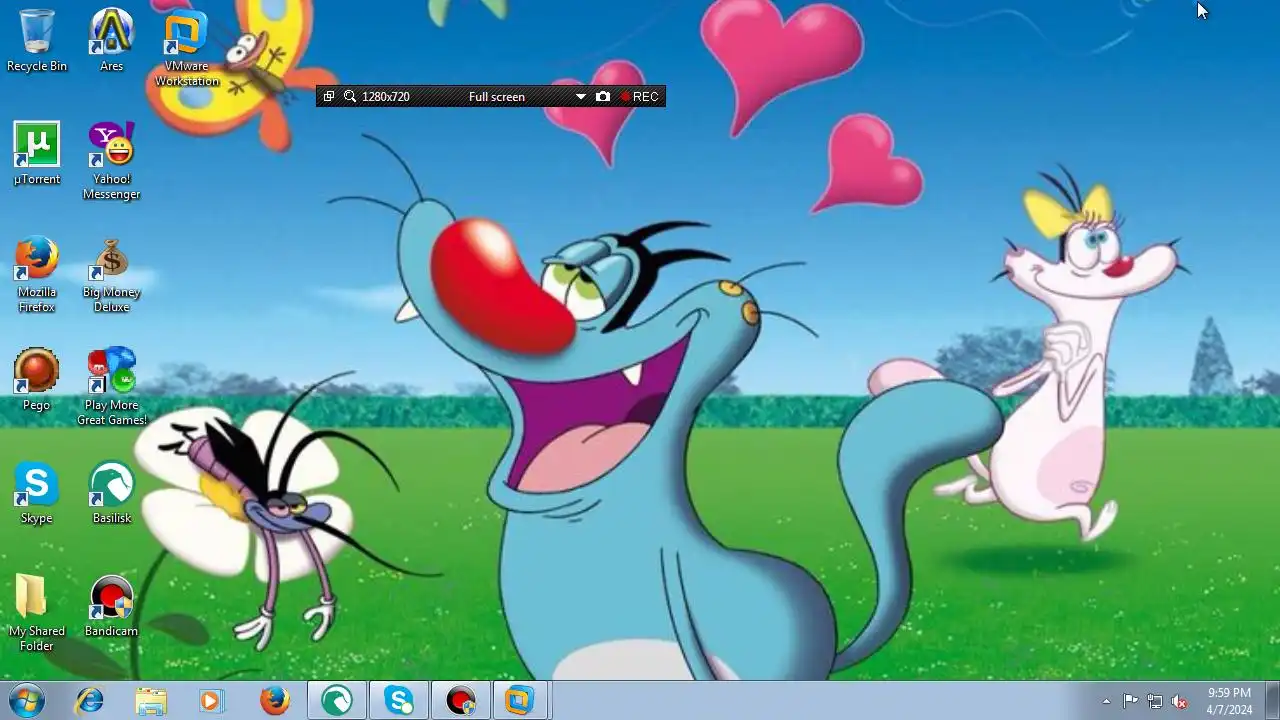Switch to VMware Workstation taskbar window

(x=520, y=701)
